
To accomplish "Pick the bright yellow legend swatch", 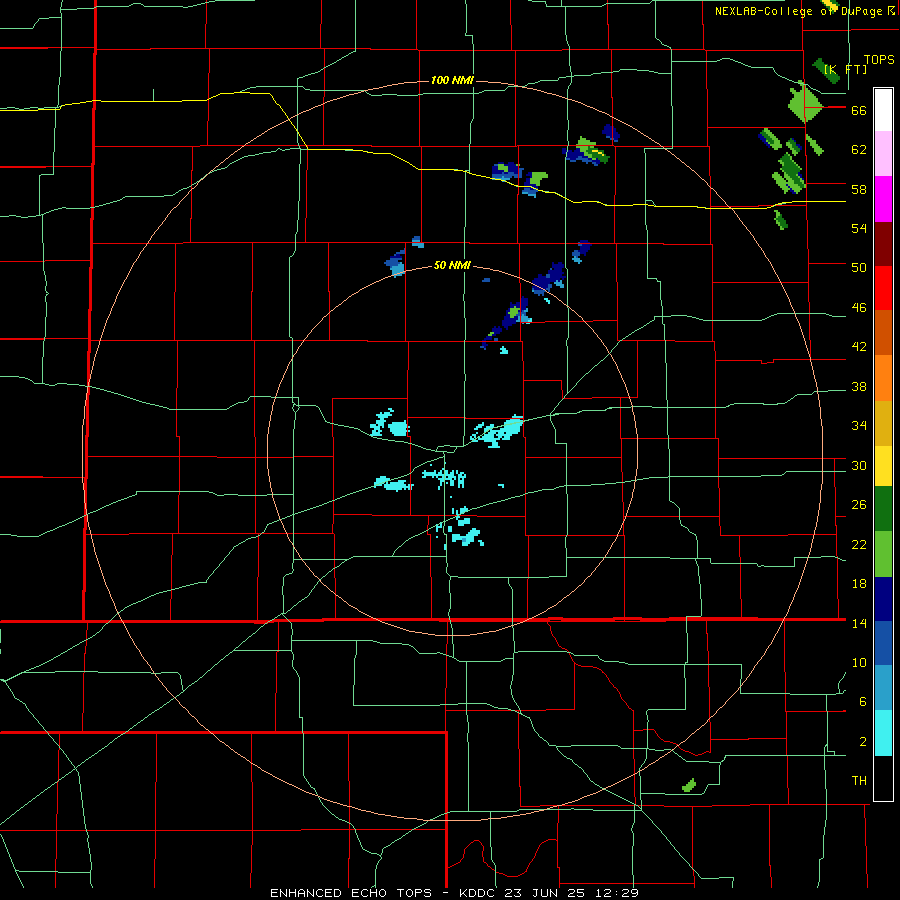I will (883, 466).
